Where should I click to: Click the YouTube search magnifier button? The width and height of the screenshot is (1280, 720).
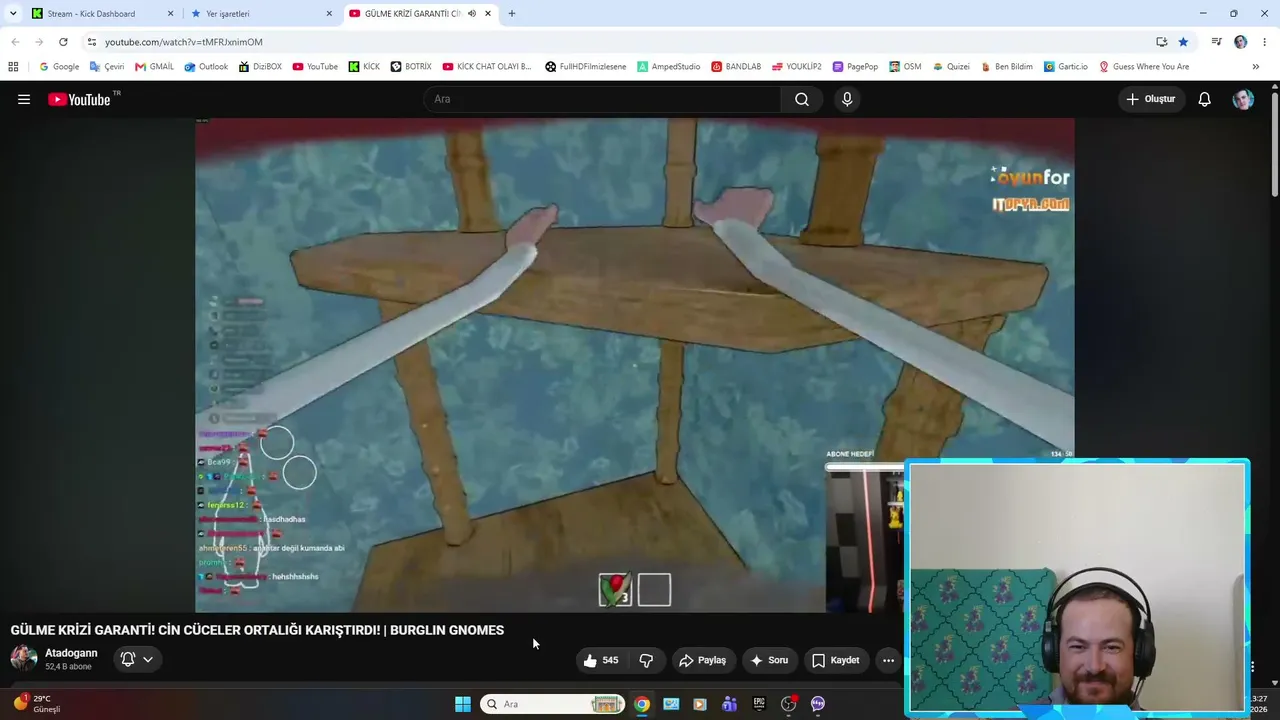(802, 99)
